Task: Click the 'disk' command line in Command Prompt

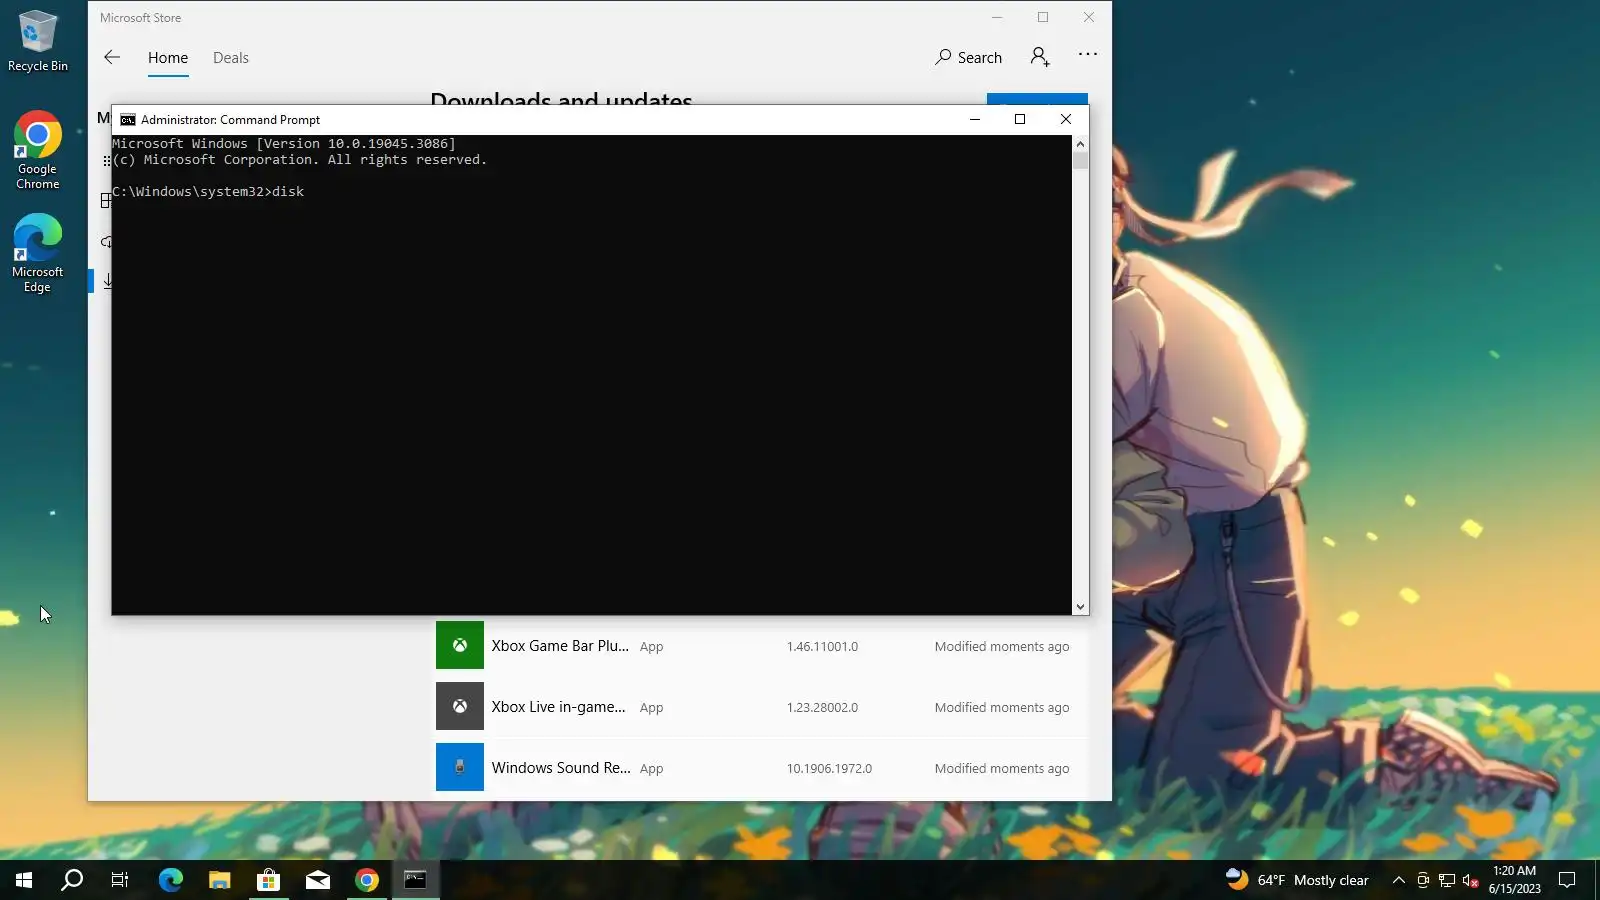Action: pos(208,192)
